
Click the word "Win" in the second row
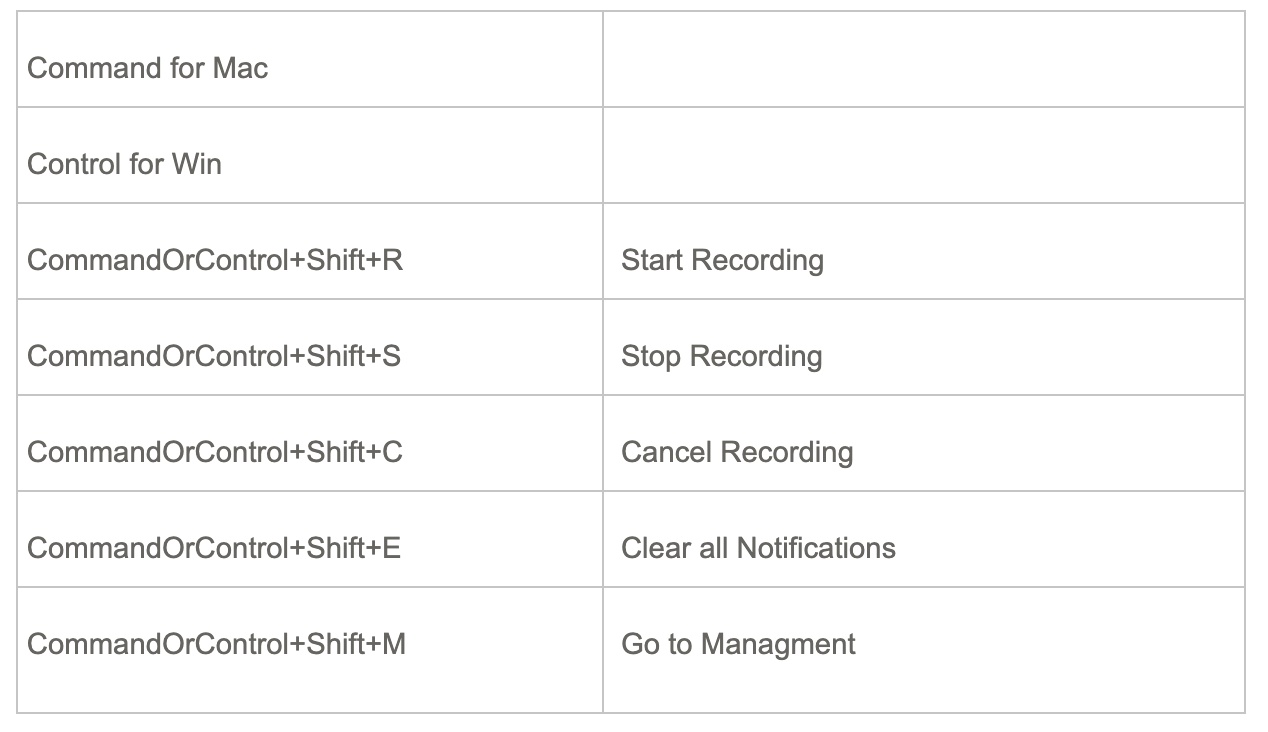tap(196, 164)
